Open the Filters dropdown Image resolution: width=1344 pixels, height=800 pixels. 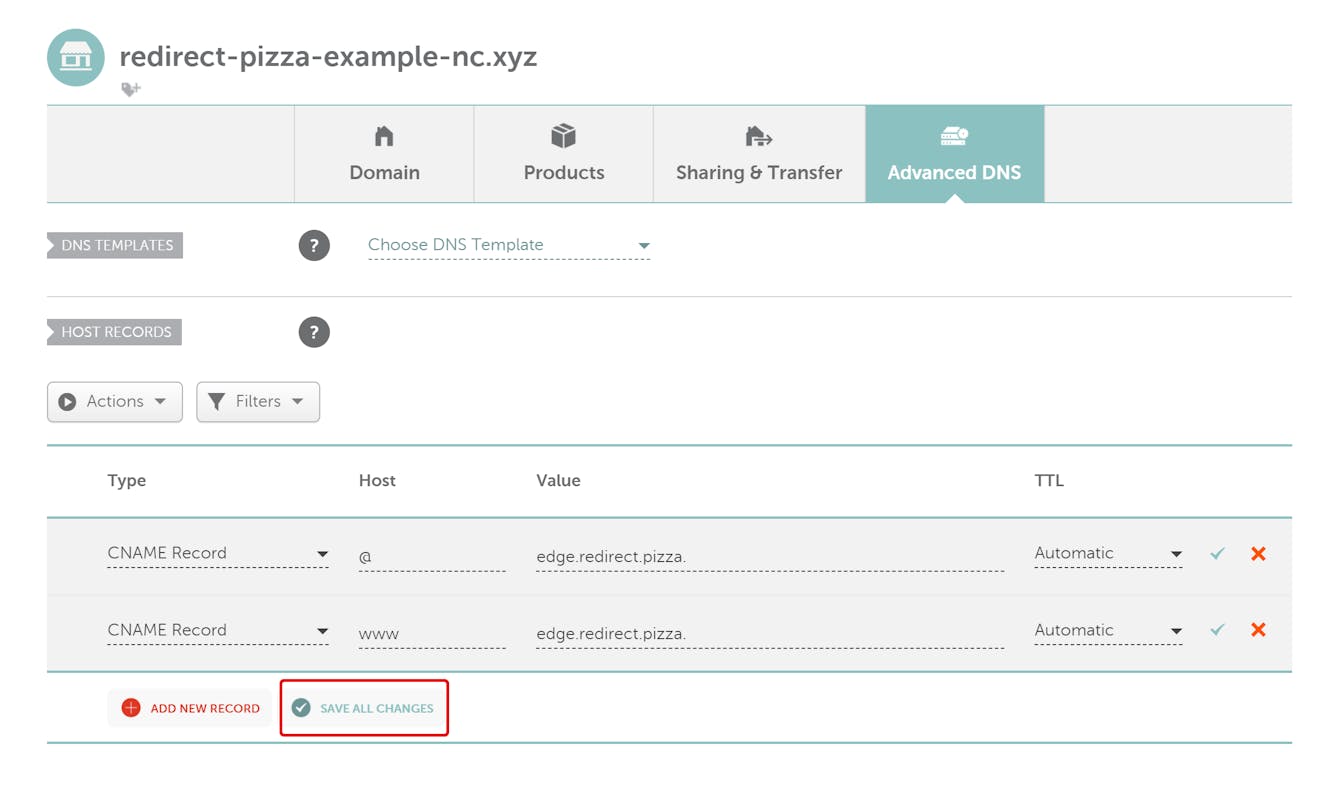tap(258, 401)
